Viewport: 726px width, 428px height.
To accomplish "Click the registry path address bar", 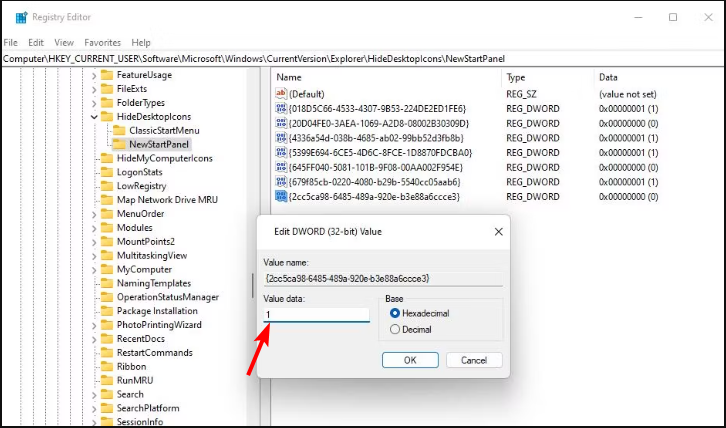I will 363,59.
